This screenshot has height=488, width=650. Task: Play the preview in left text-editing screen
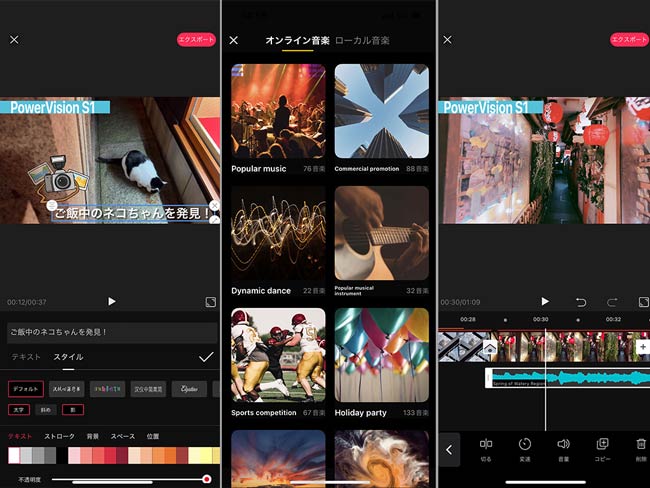112,301
